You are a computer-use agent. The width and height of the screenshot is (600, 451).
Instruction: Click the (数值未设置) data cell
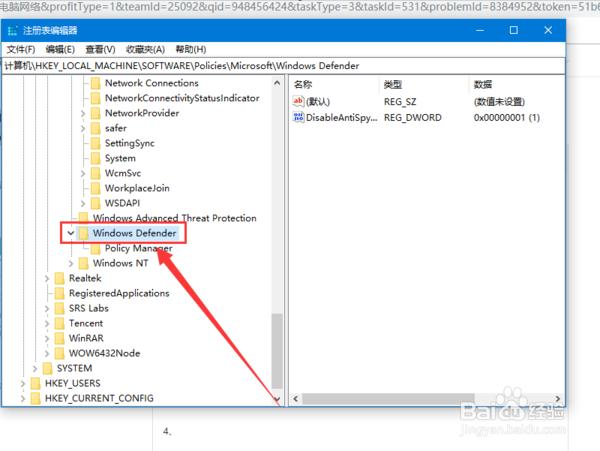499,102
